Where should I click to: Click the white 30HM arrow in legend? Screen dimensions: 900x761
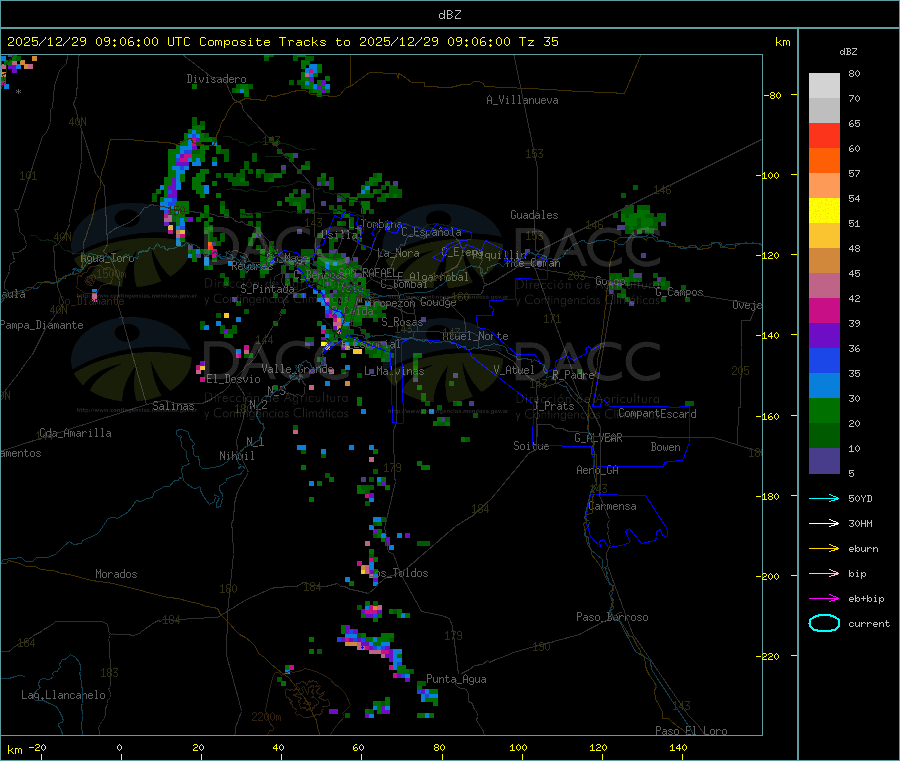pyautogui.click(x=824, y=523)
